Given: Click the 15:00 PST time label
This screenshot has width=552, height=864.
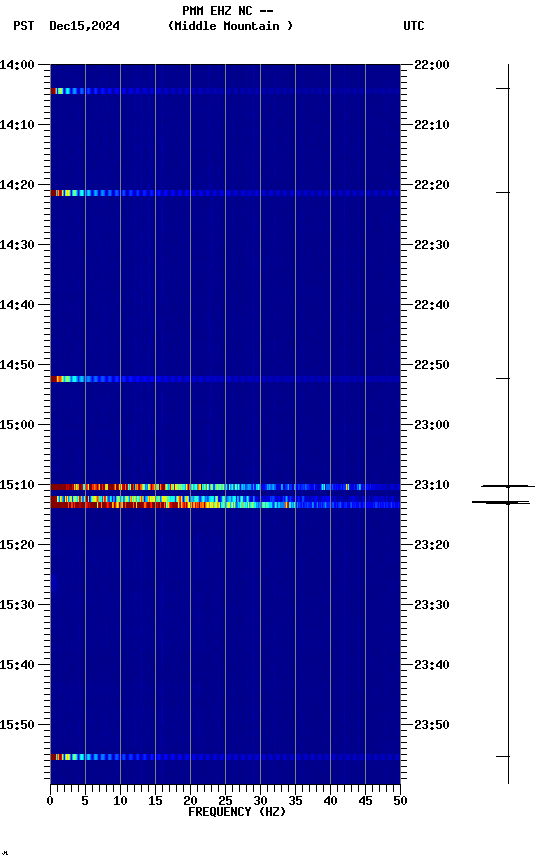Looking at the screenshot, I should [x=17, y=425].
